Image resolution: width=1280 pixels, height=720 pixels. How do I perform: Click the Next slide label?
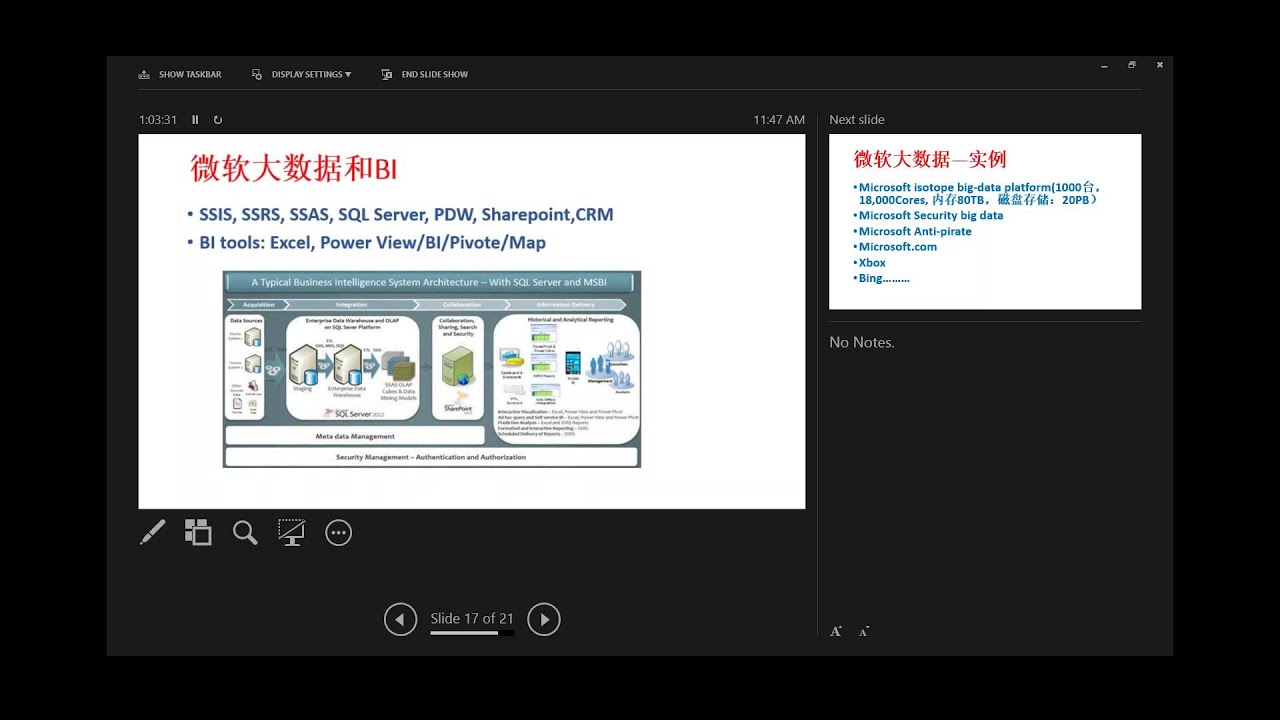tap(857, 120)
